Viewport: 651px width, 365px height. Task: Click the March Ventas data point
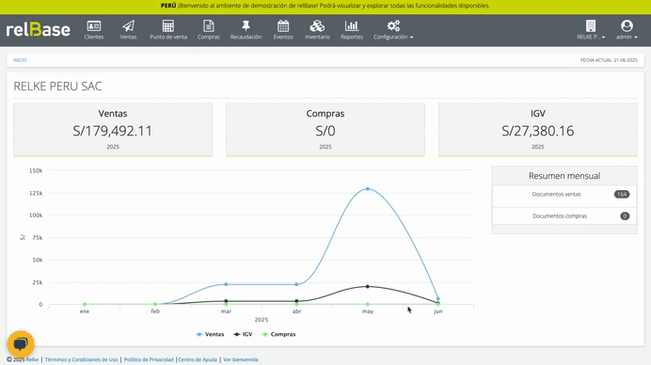pos(226,284)
